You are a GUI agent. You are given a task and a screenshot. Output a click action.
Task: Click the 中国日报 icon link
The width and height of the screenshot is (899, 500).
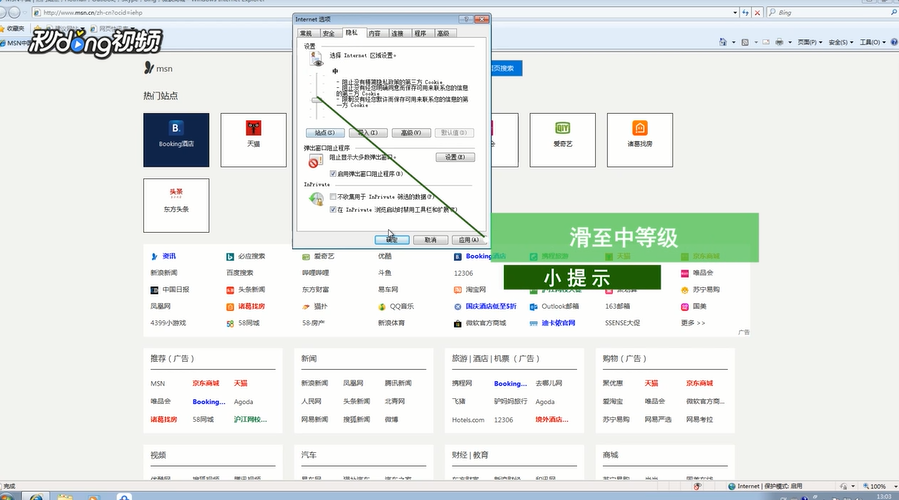(x=154, y=290)
